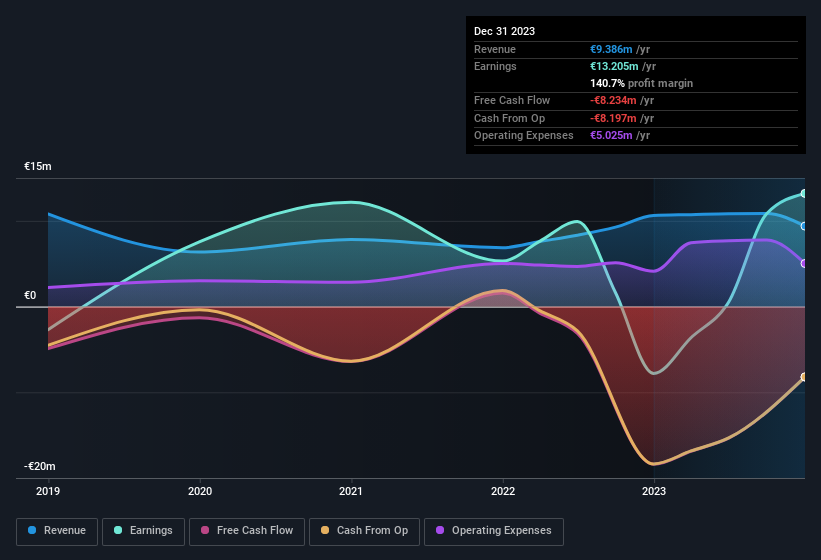The width and height of the screenshot is (821, 560).
Task: Click the 2021 x-axis label
Action: pyautogui.click(x=351, y=491)
